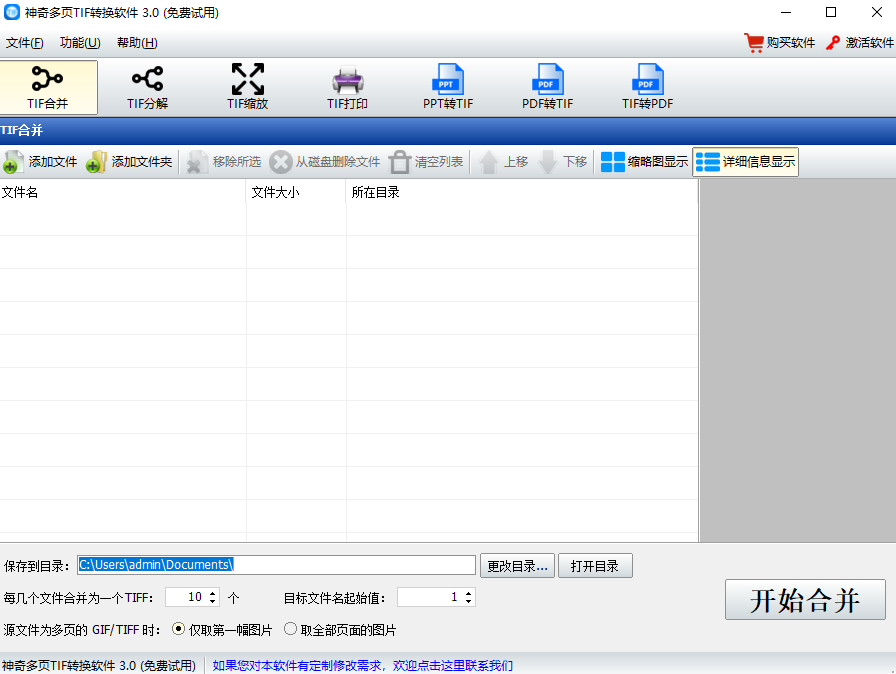Select the PPT转TIF converter
The width and height of the screenshot is (896, 674).
click(x=447, y=86)
